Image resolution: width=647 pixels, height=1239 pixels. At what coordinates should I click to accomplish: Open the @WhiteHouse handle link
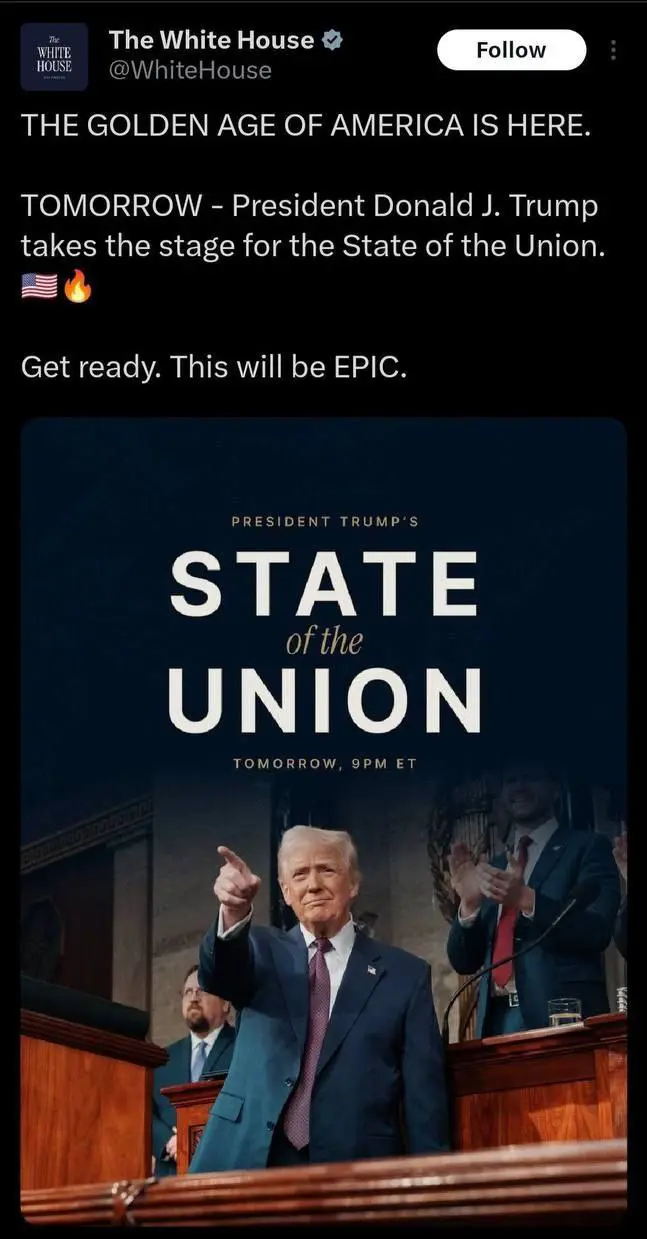tap(190, 70)
